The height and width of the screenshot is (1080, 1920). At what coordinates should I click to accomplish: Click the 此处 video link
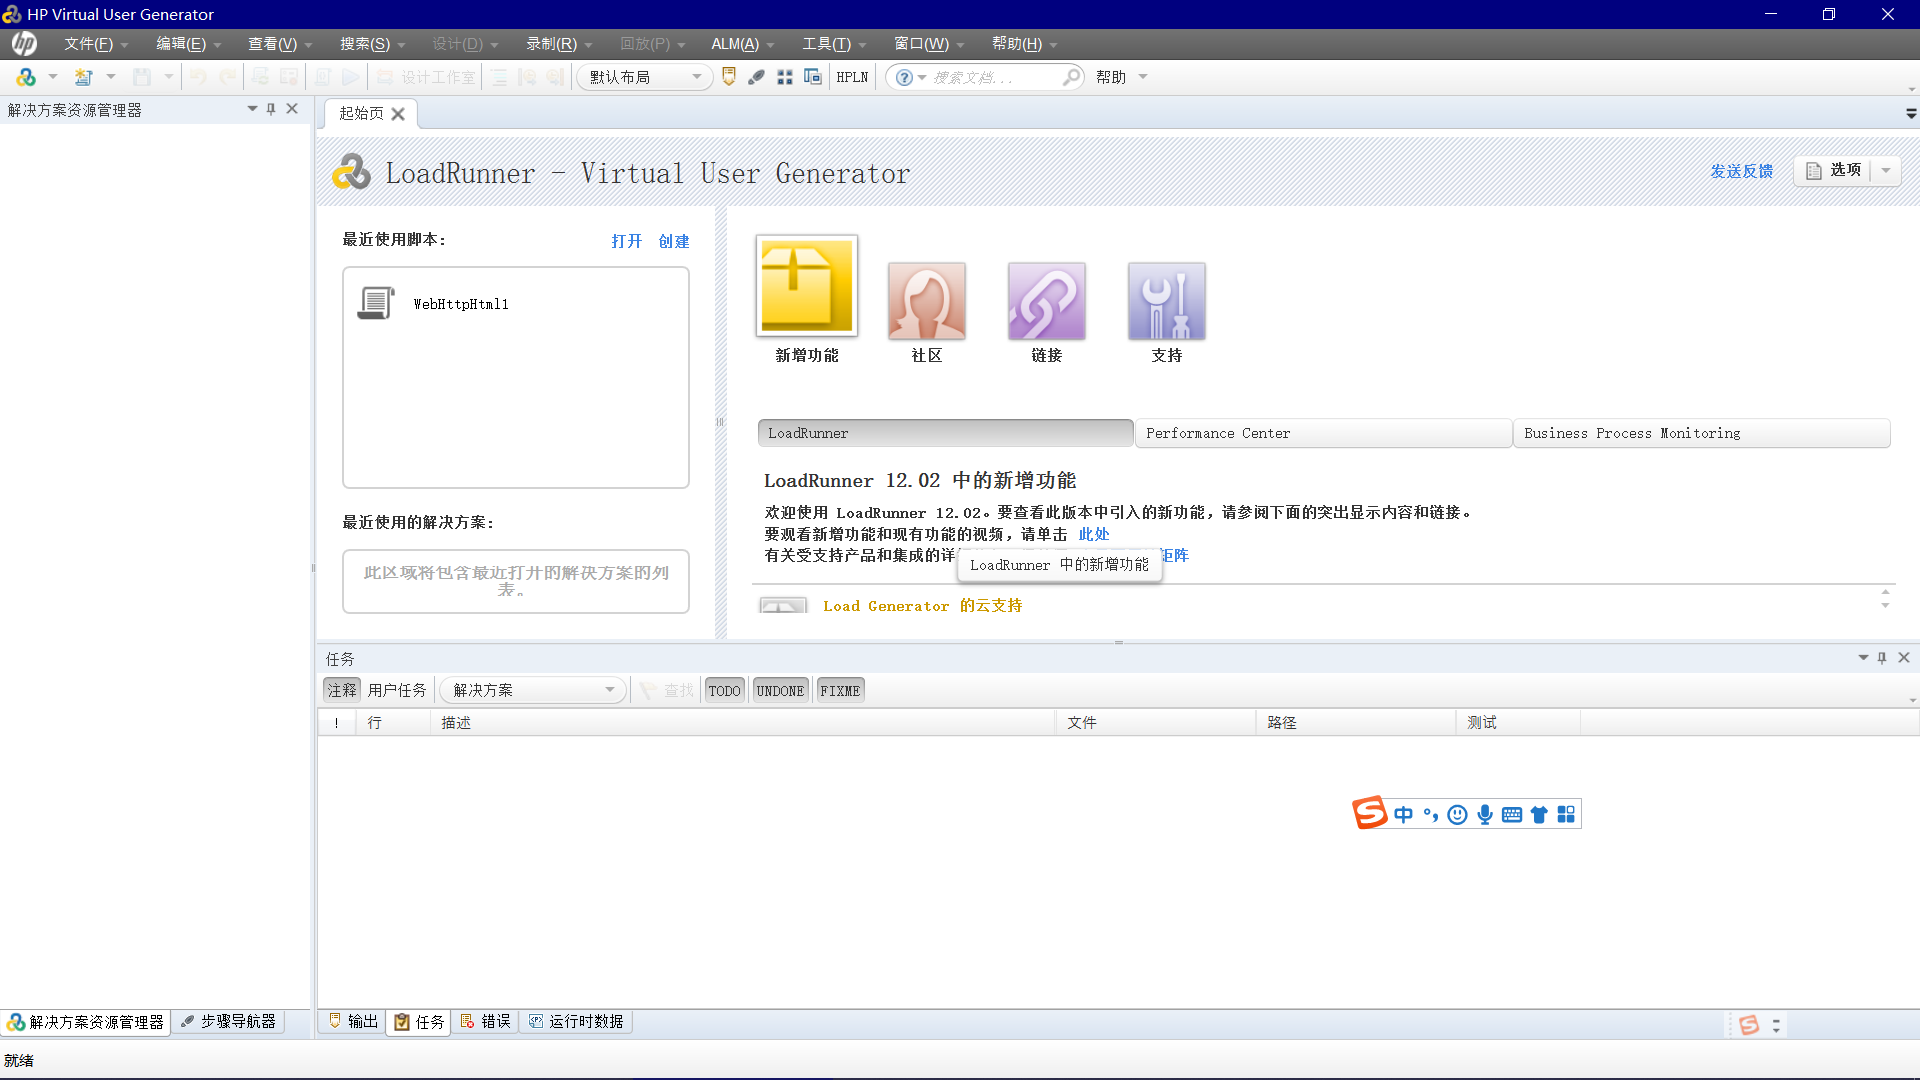(x=1094, y=534)
